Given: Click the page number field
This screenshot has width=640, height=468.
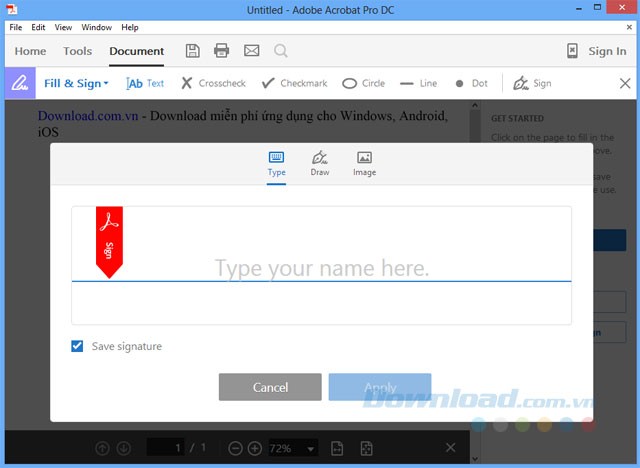Looking at the screenshot, I should click(165, 448).
